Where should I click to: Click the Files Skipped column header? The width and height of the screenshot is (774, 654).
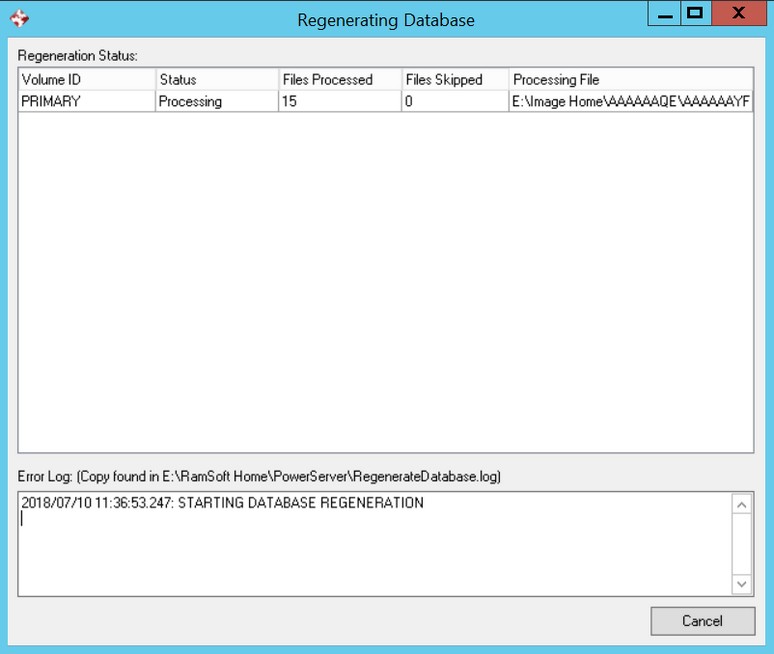455,79
